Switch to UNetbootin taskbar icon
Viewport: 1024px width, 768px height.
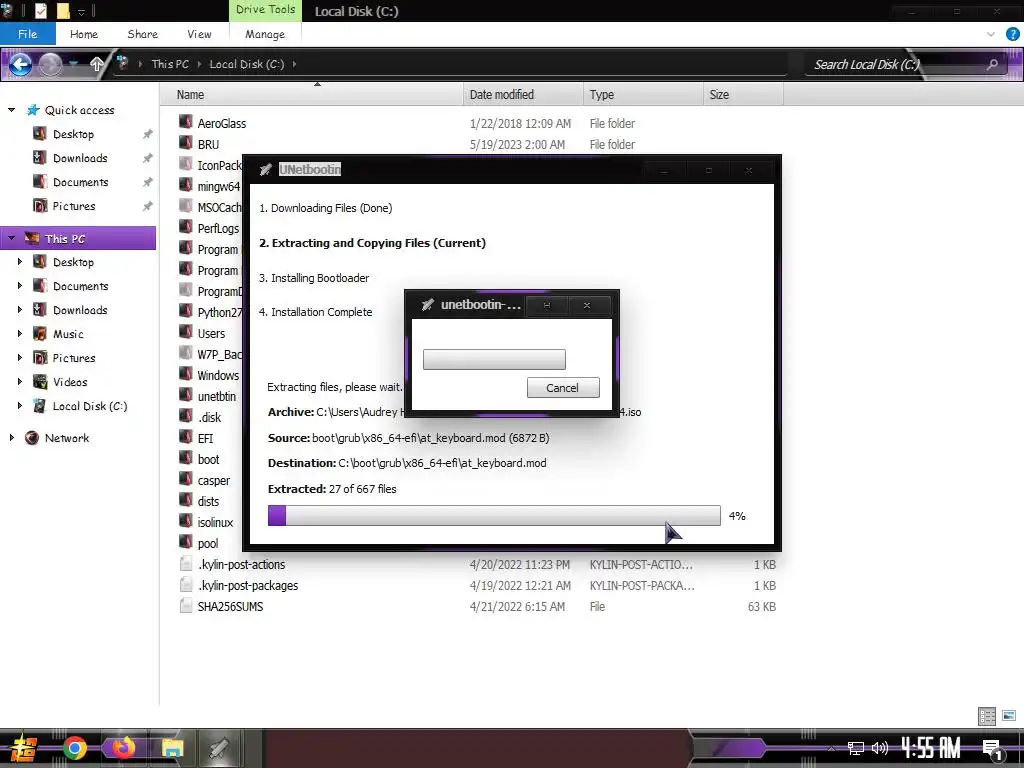click(x=219, y=748)
